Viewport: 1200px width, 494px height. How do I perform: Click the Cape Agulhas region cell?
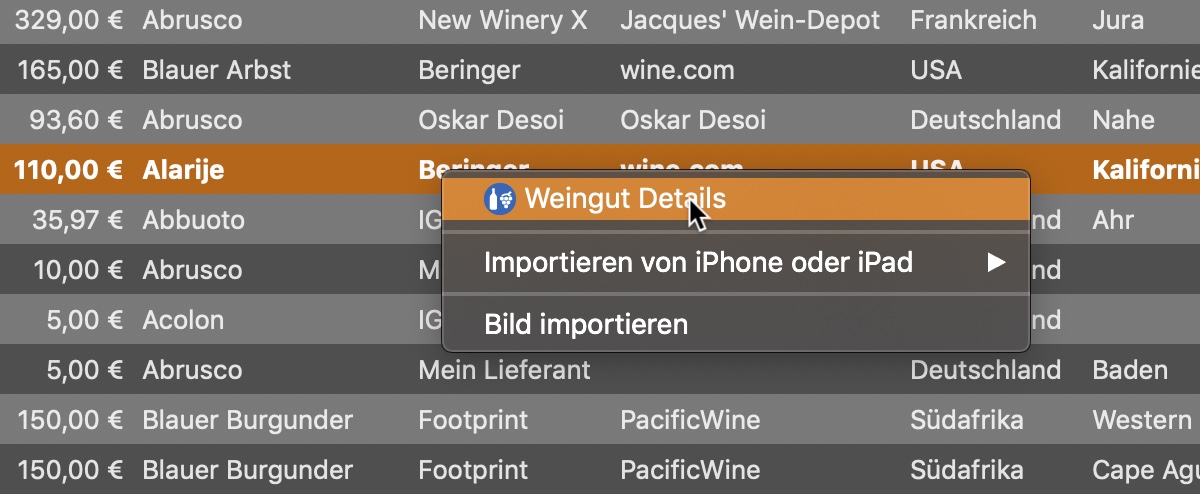[1146, 470]
